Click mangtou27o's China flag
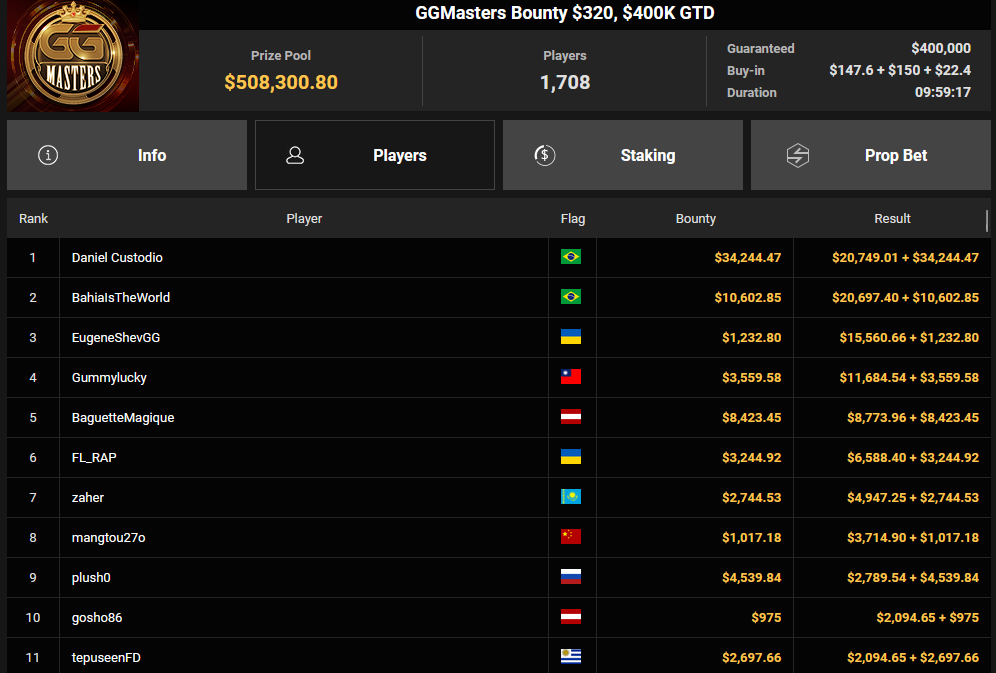The height and width of the screenshot is (673, 996). [x=570, y=536]
